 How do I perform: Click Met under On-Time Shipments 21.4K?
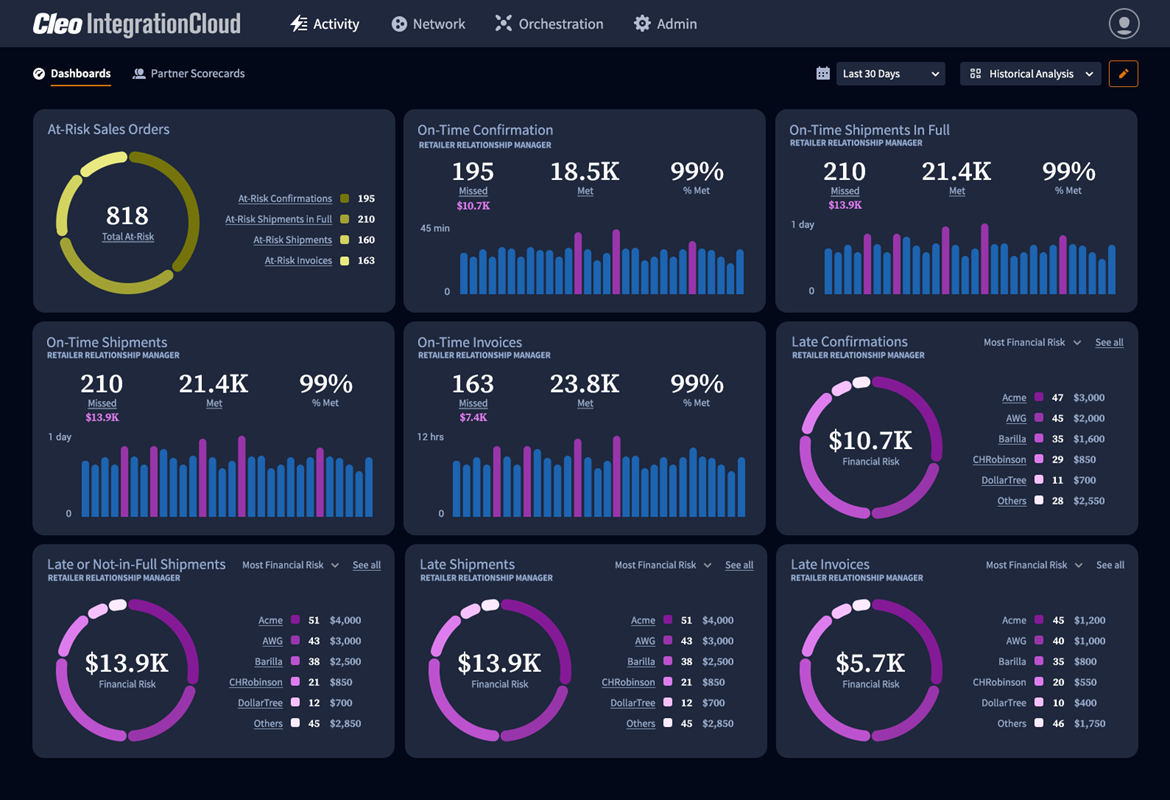214,403
